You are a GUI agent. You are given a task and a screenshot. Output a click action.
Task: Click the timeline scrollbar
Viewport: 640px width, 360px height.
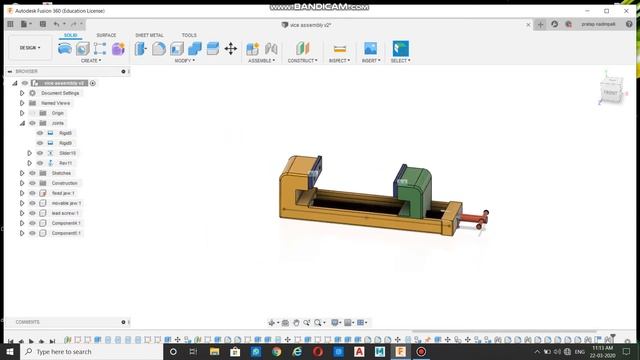pos(504,332)
